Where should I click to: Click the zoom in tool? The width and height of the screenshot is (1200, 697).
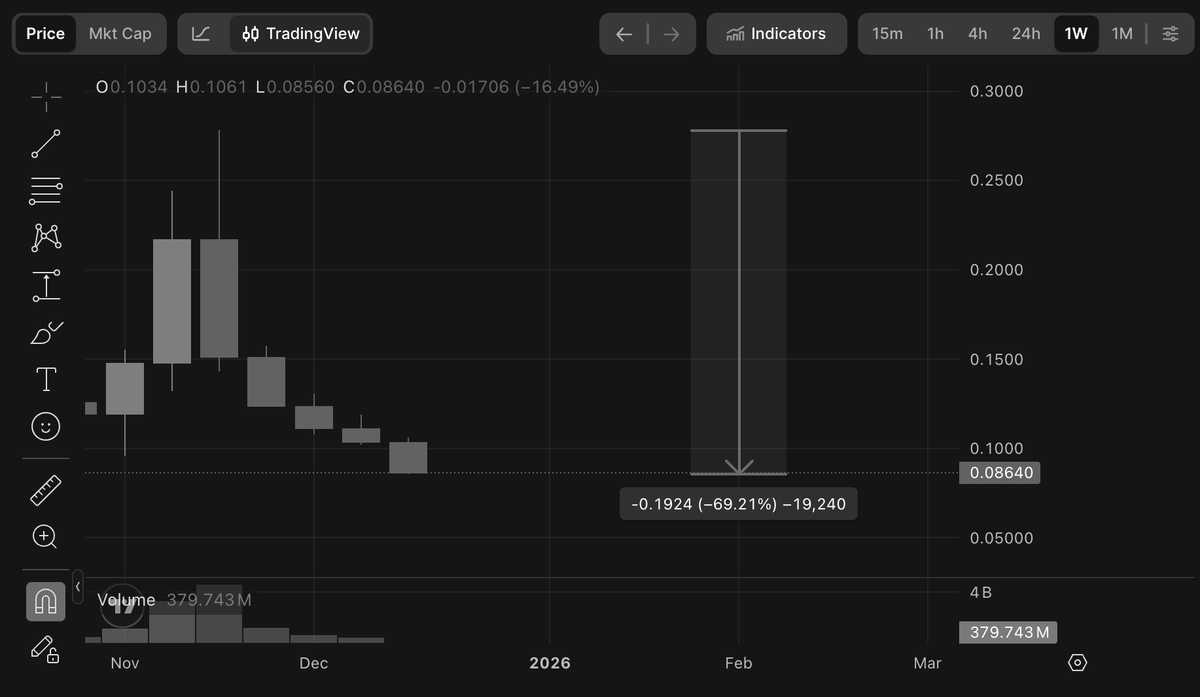point(46,537)
